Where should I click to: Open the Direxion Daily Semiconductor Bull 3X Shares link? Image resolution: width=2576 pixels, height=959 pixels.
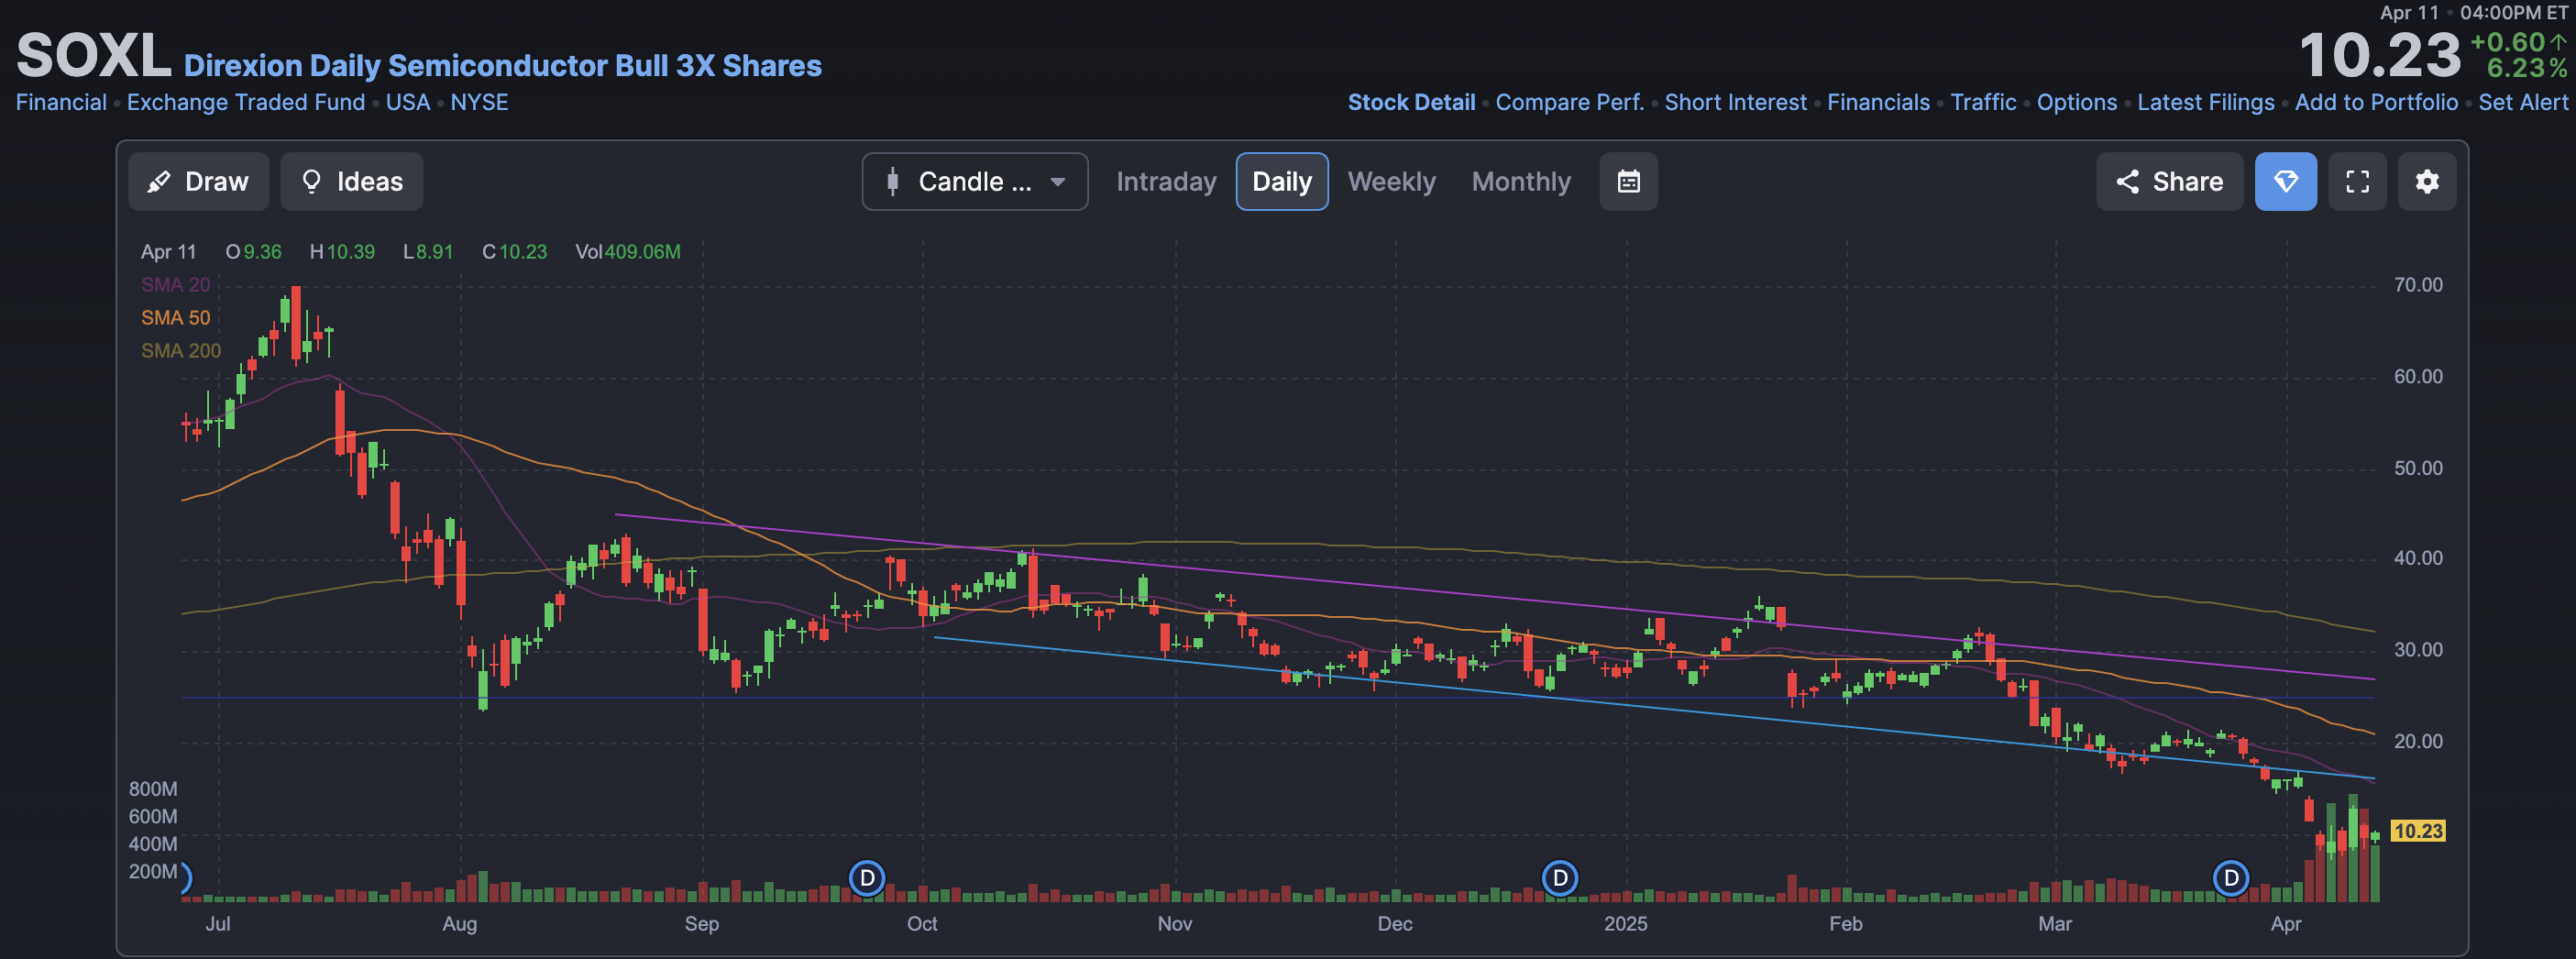[502, 65]
